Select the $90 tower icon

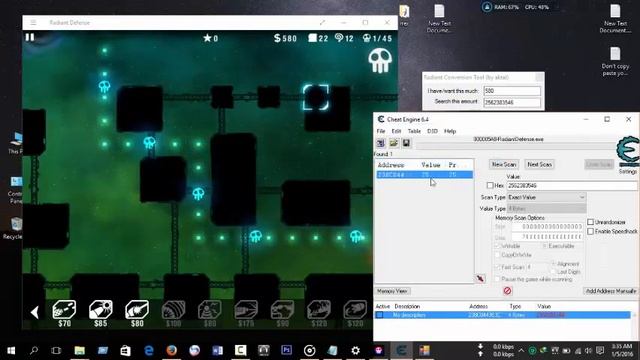(x=282, y=313)
